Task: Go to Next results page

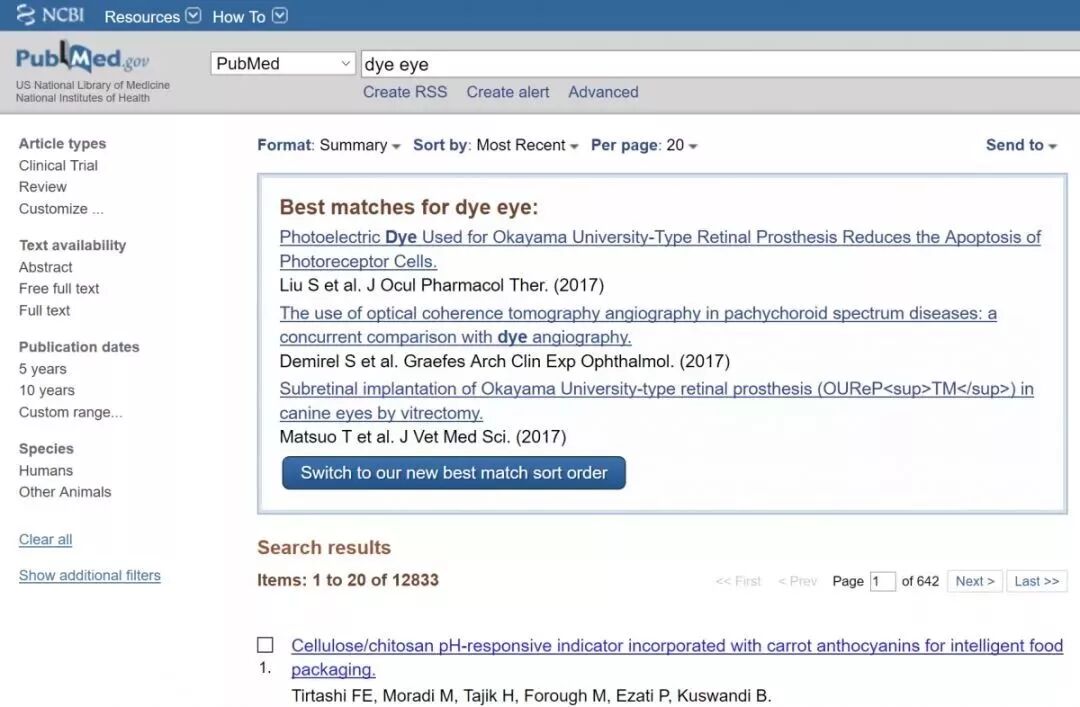Action: coord(975,581)
